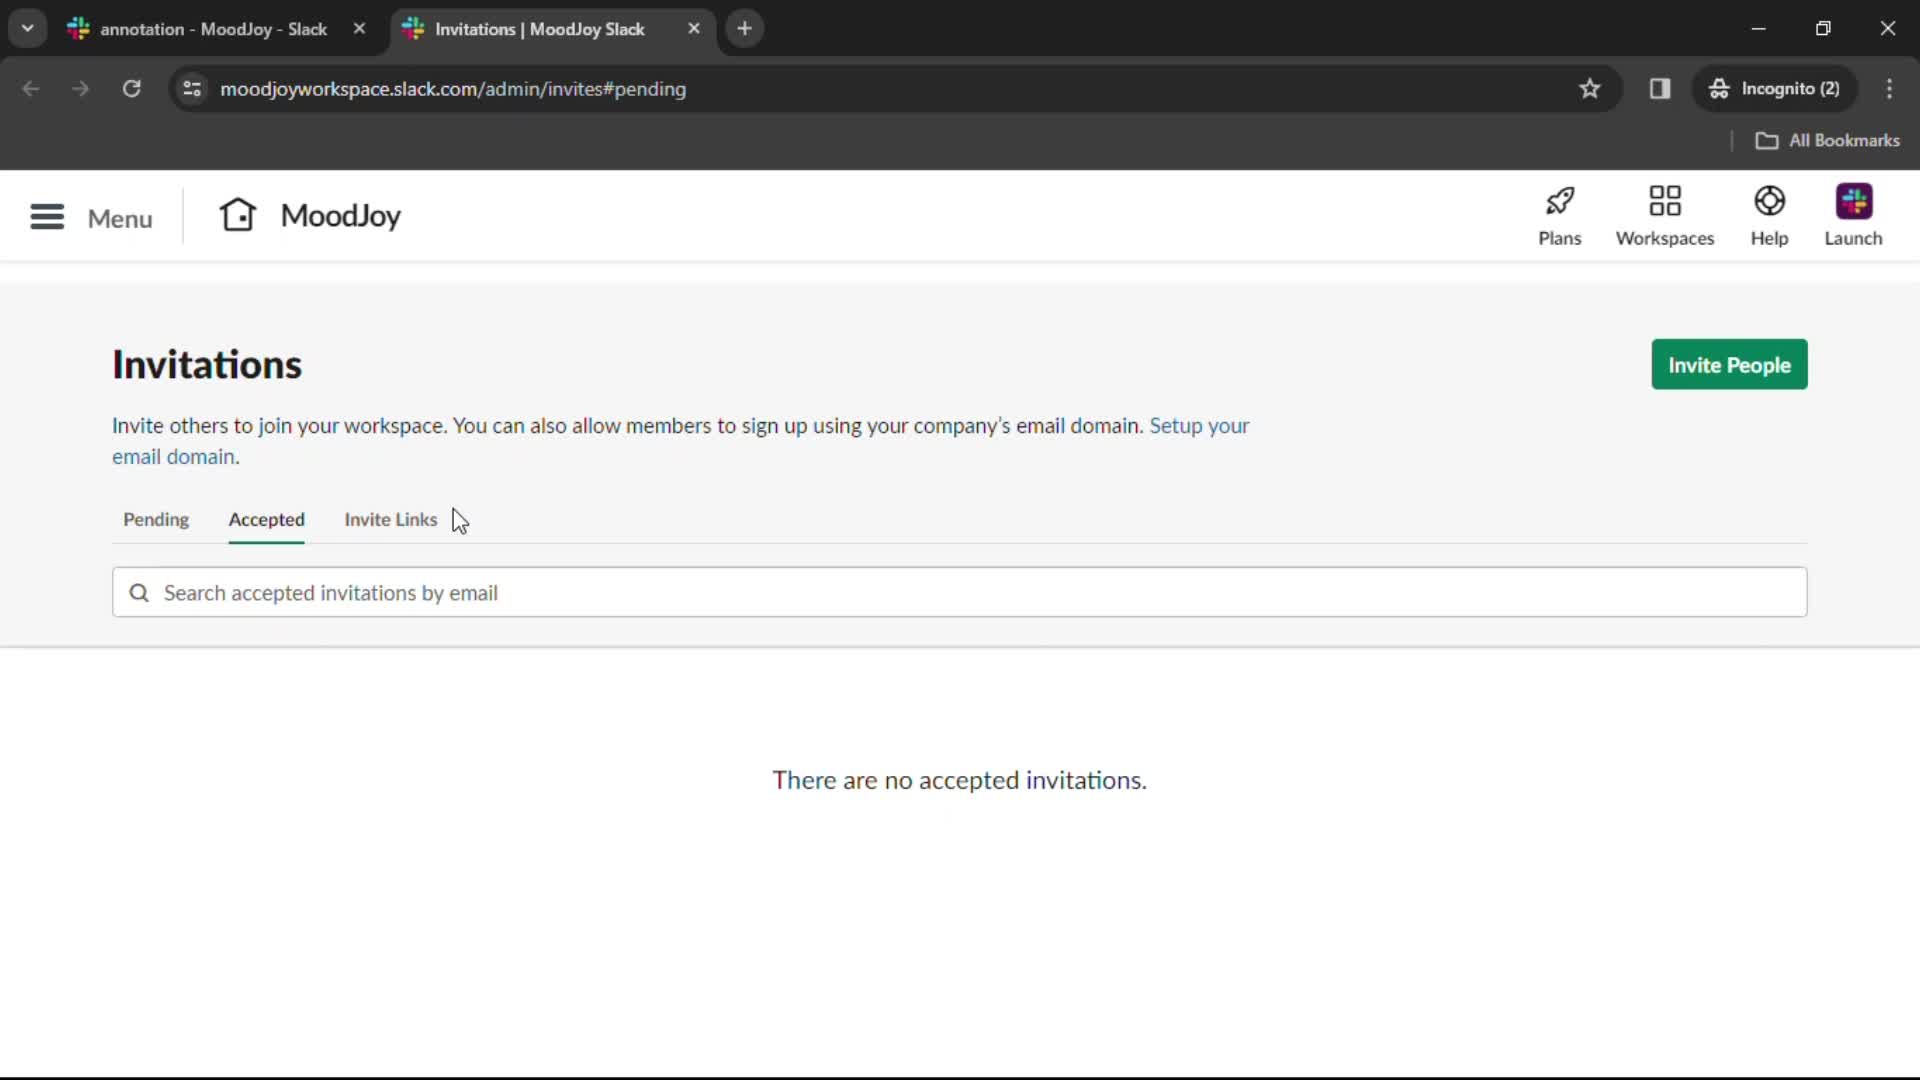The height and width of the screenshot is (1080, 1920).
Task: Click the All Bookmarks expander
Action: pos(1828,140)
